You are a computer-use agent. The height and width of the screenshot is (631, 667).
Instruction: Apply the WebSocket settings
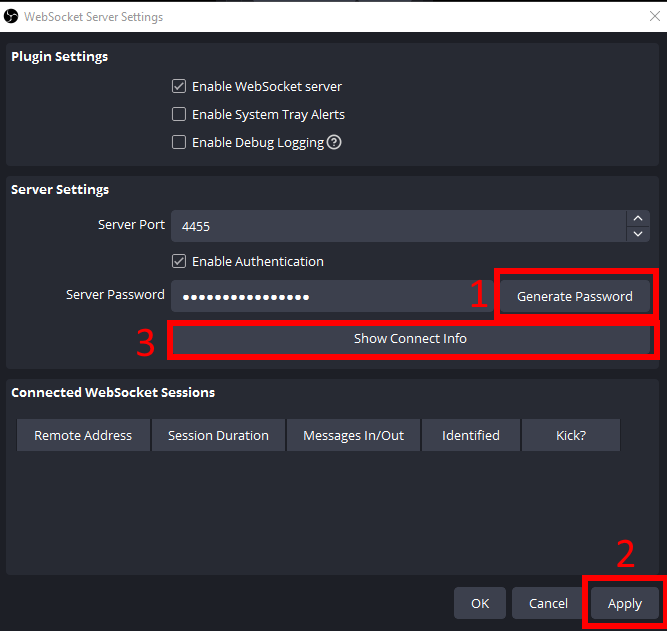point(624,603)
